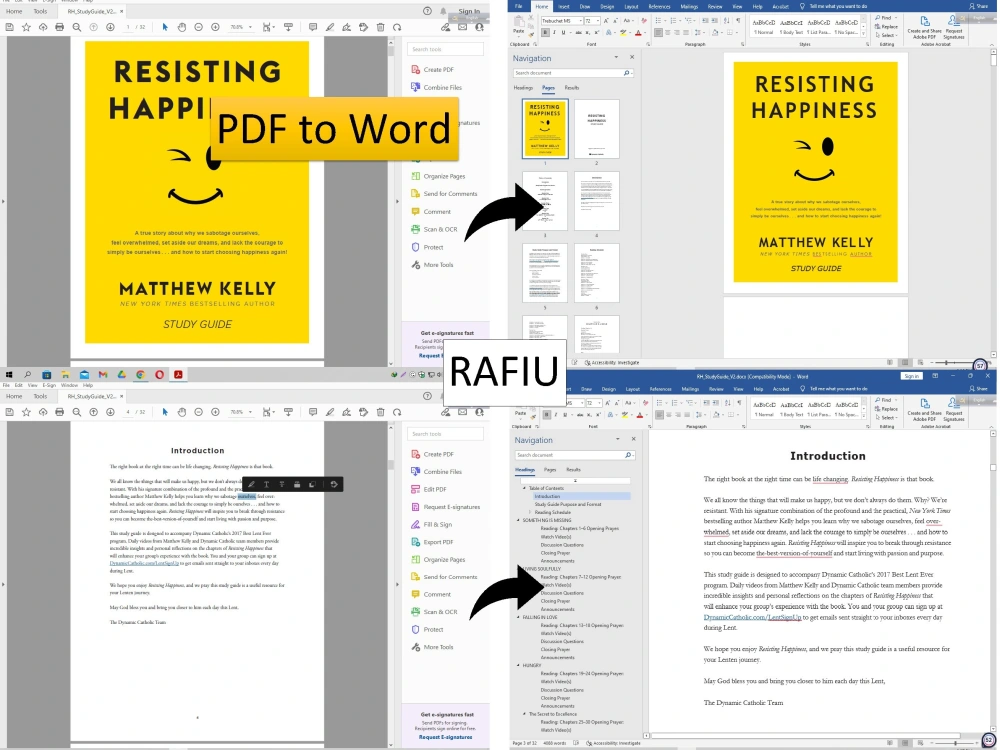Open the Create PDF tool in top Acrobat panel

click(x=433, y=70)
